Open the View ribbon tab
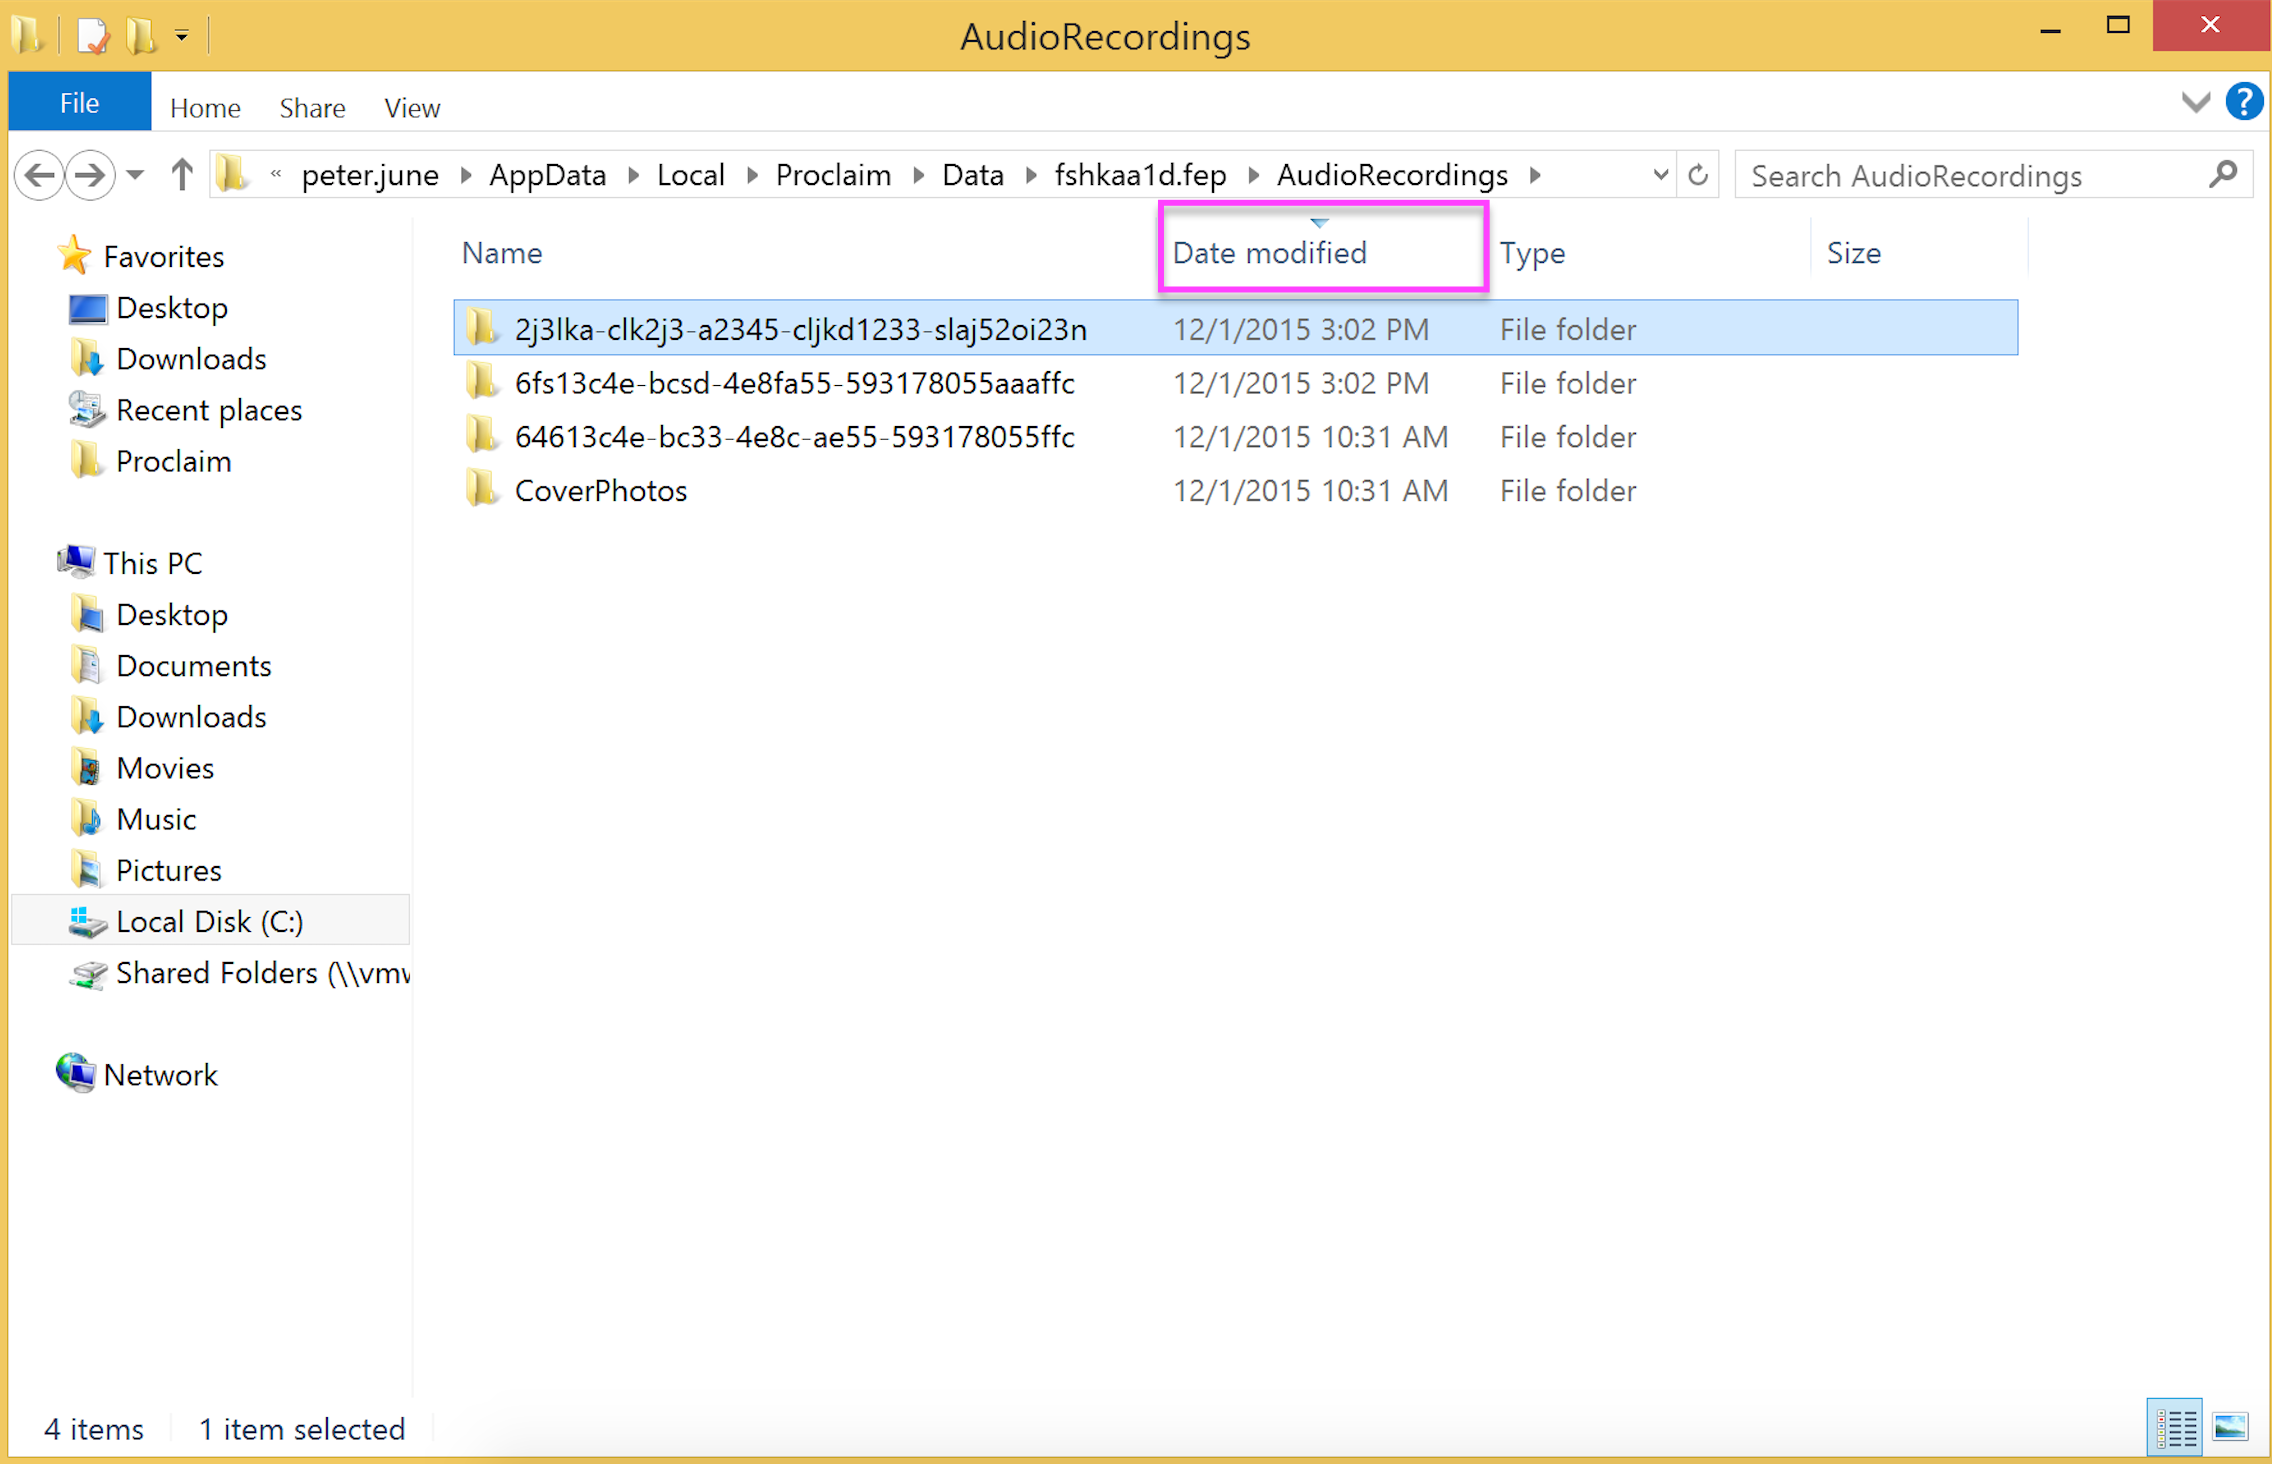The height and width of the screenshot is (1464, 2272). tap(412, 108)
